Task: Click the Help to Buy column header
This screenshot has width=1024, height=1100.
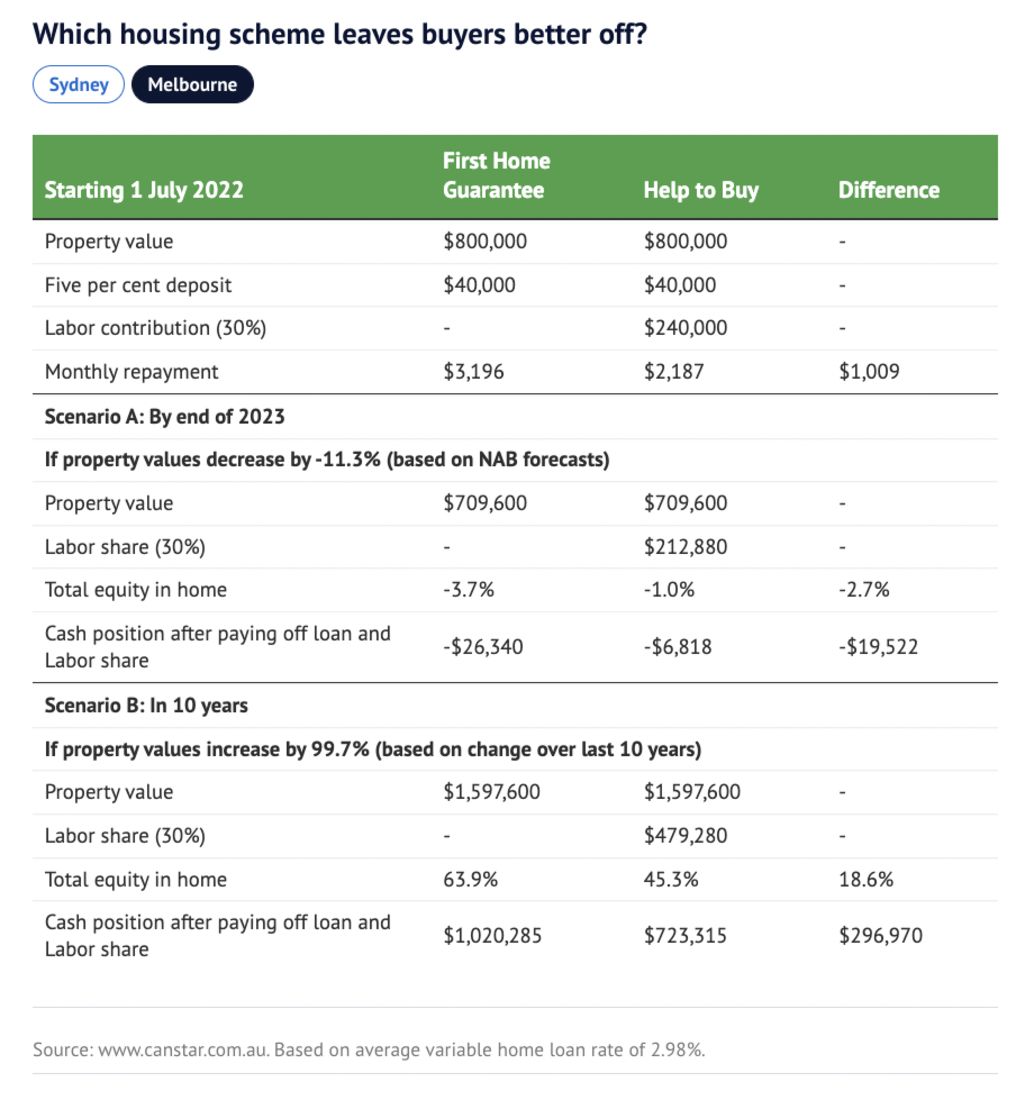Action: [x=700, y=190]
